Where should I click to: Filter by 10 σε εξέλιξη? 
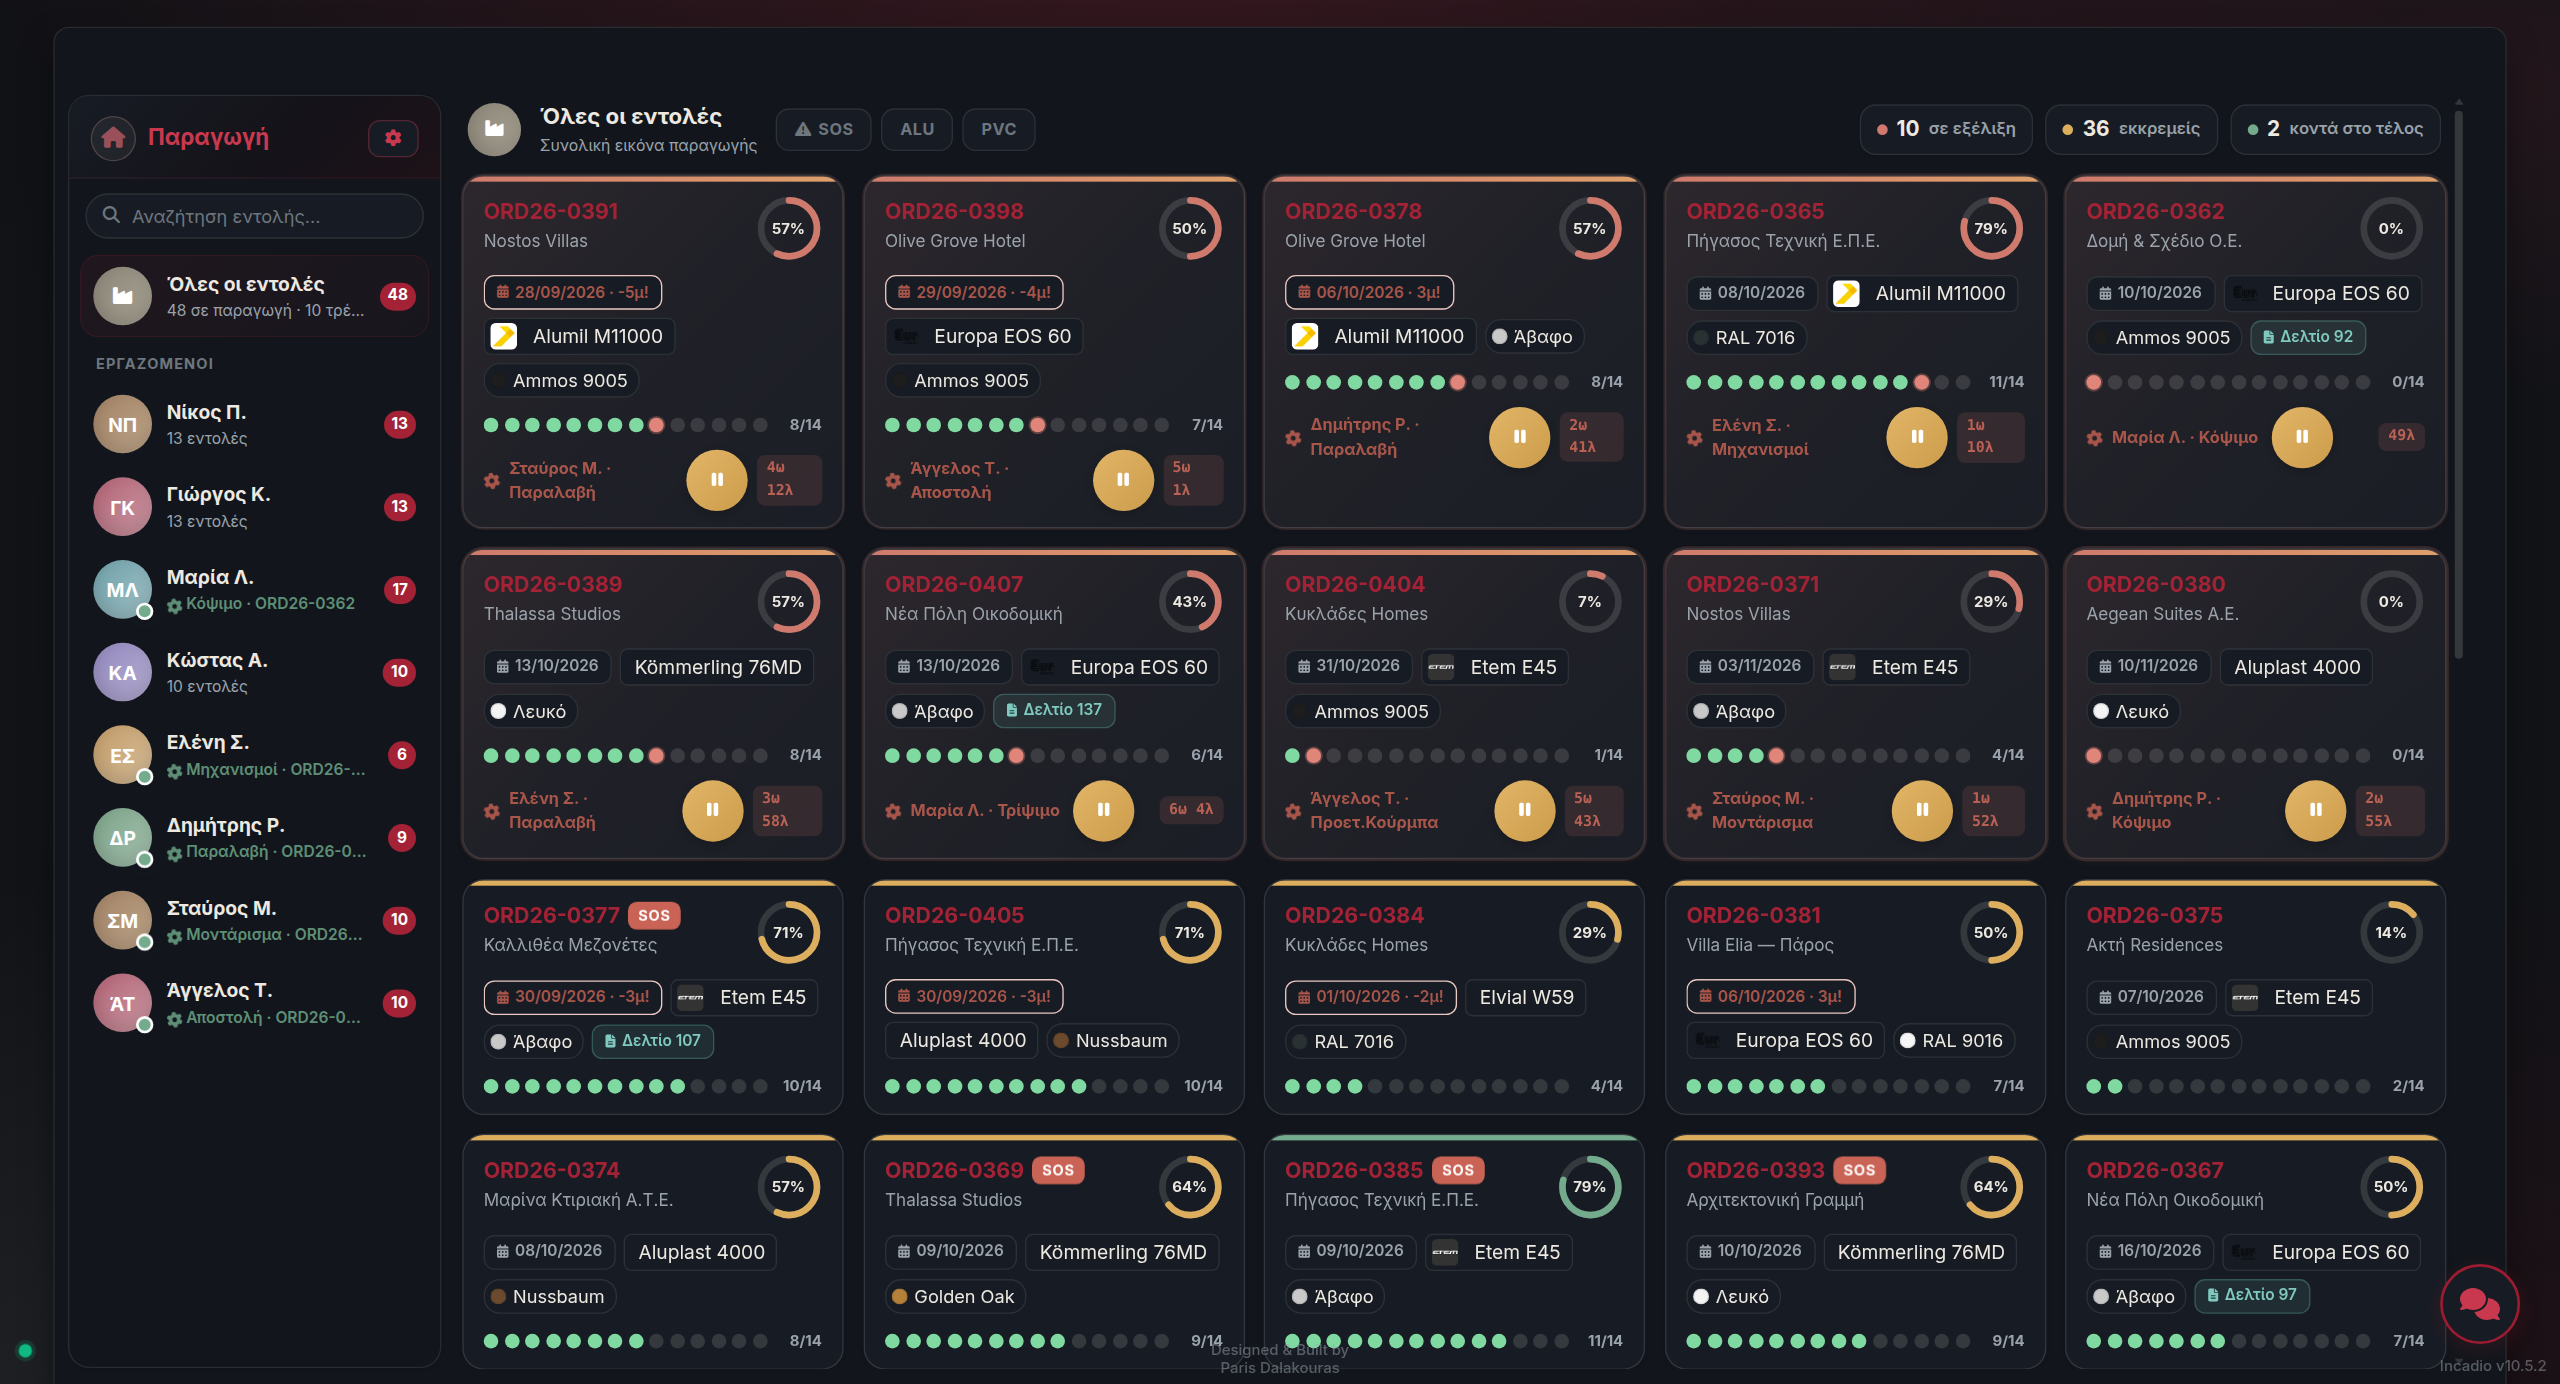1945,129
